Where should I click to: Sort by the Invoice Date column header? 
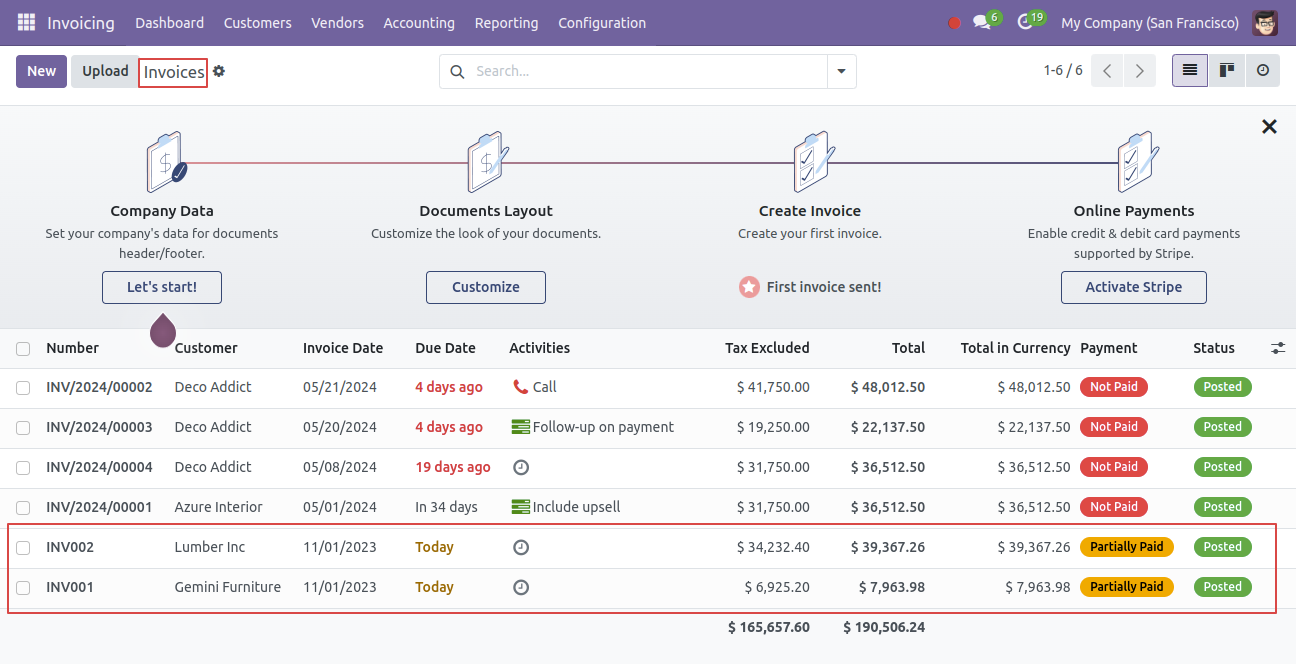click(343, 348)
